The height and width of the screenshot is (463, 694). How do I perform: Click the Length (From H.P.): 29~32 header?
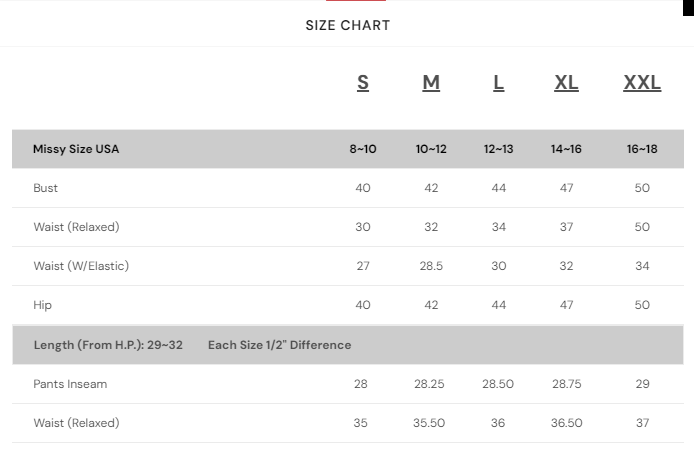tap(108, 345)
